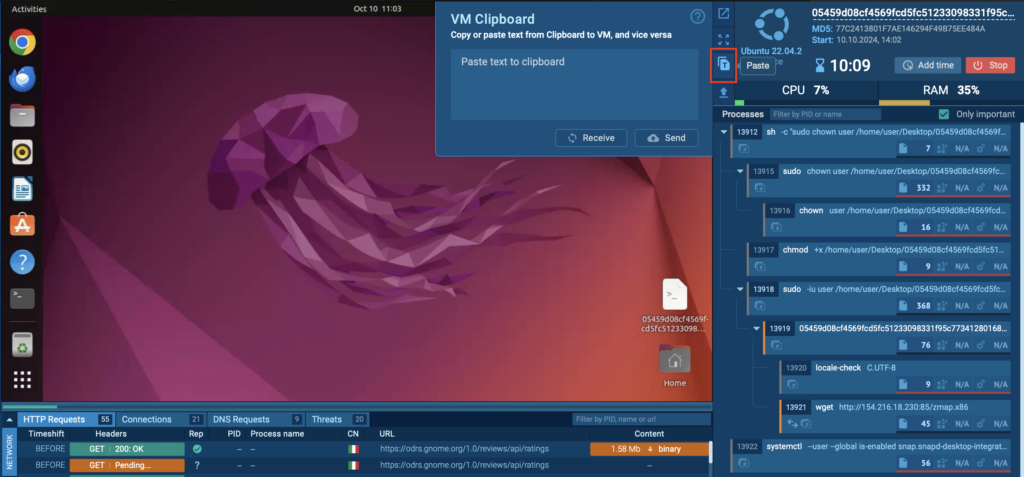This screenshot has height=477, width=1024.
Task: Click Italy flag in 200: OK row
Action: 353,449
